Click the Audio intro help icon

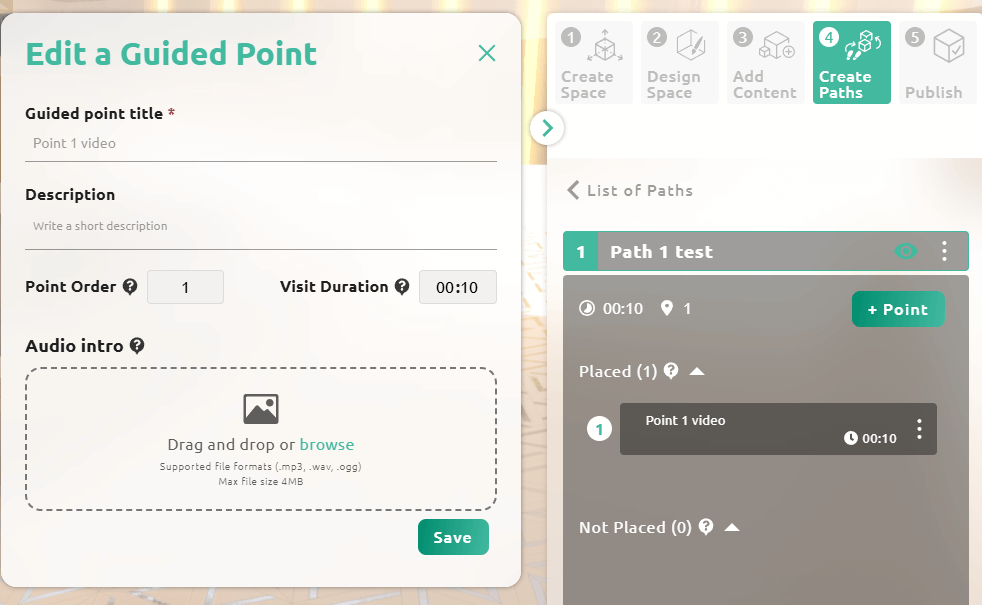pos(137,346)
